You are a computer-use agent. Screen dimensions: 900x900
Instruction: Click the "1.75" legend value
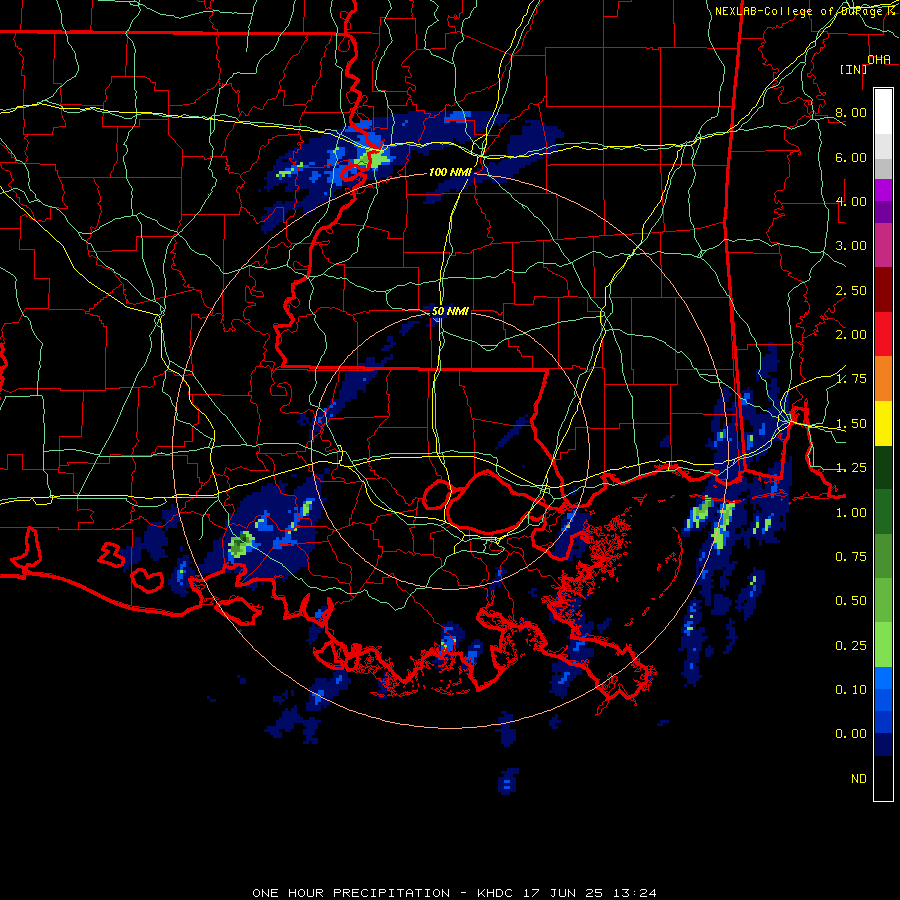tap(851, 379)
